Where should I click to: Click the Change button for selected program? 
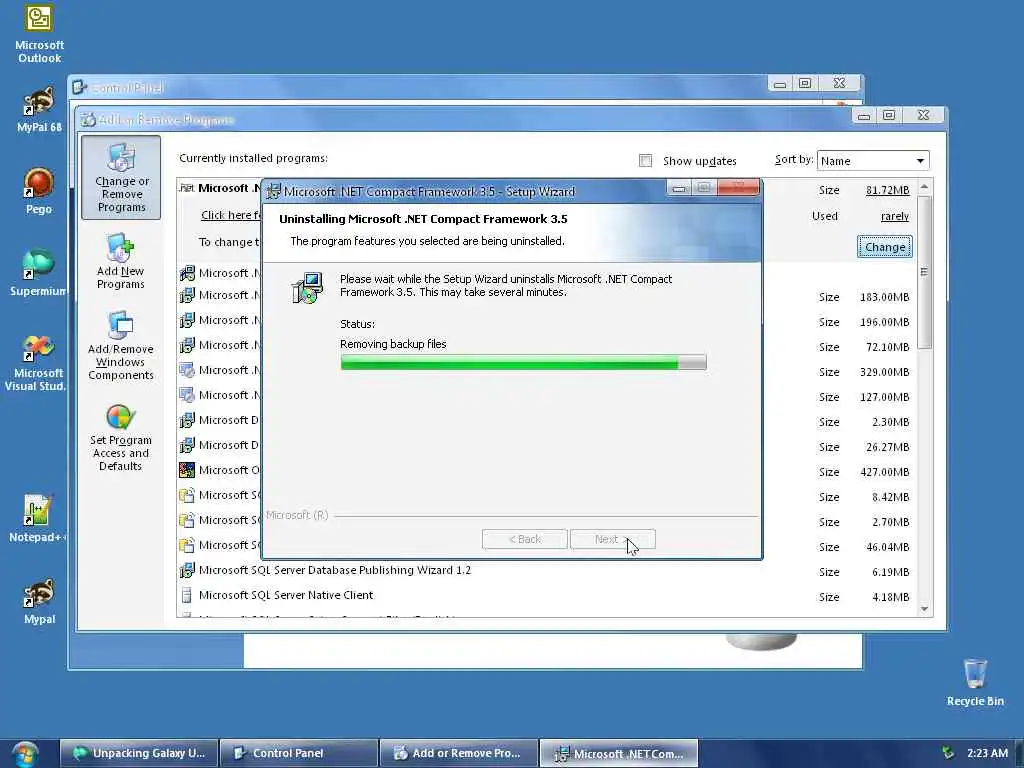coord(885,247)
